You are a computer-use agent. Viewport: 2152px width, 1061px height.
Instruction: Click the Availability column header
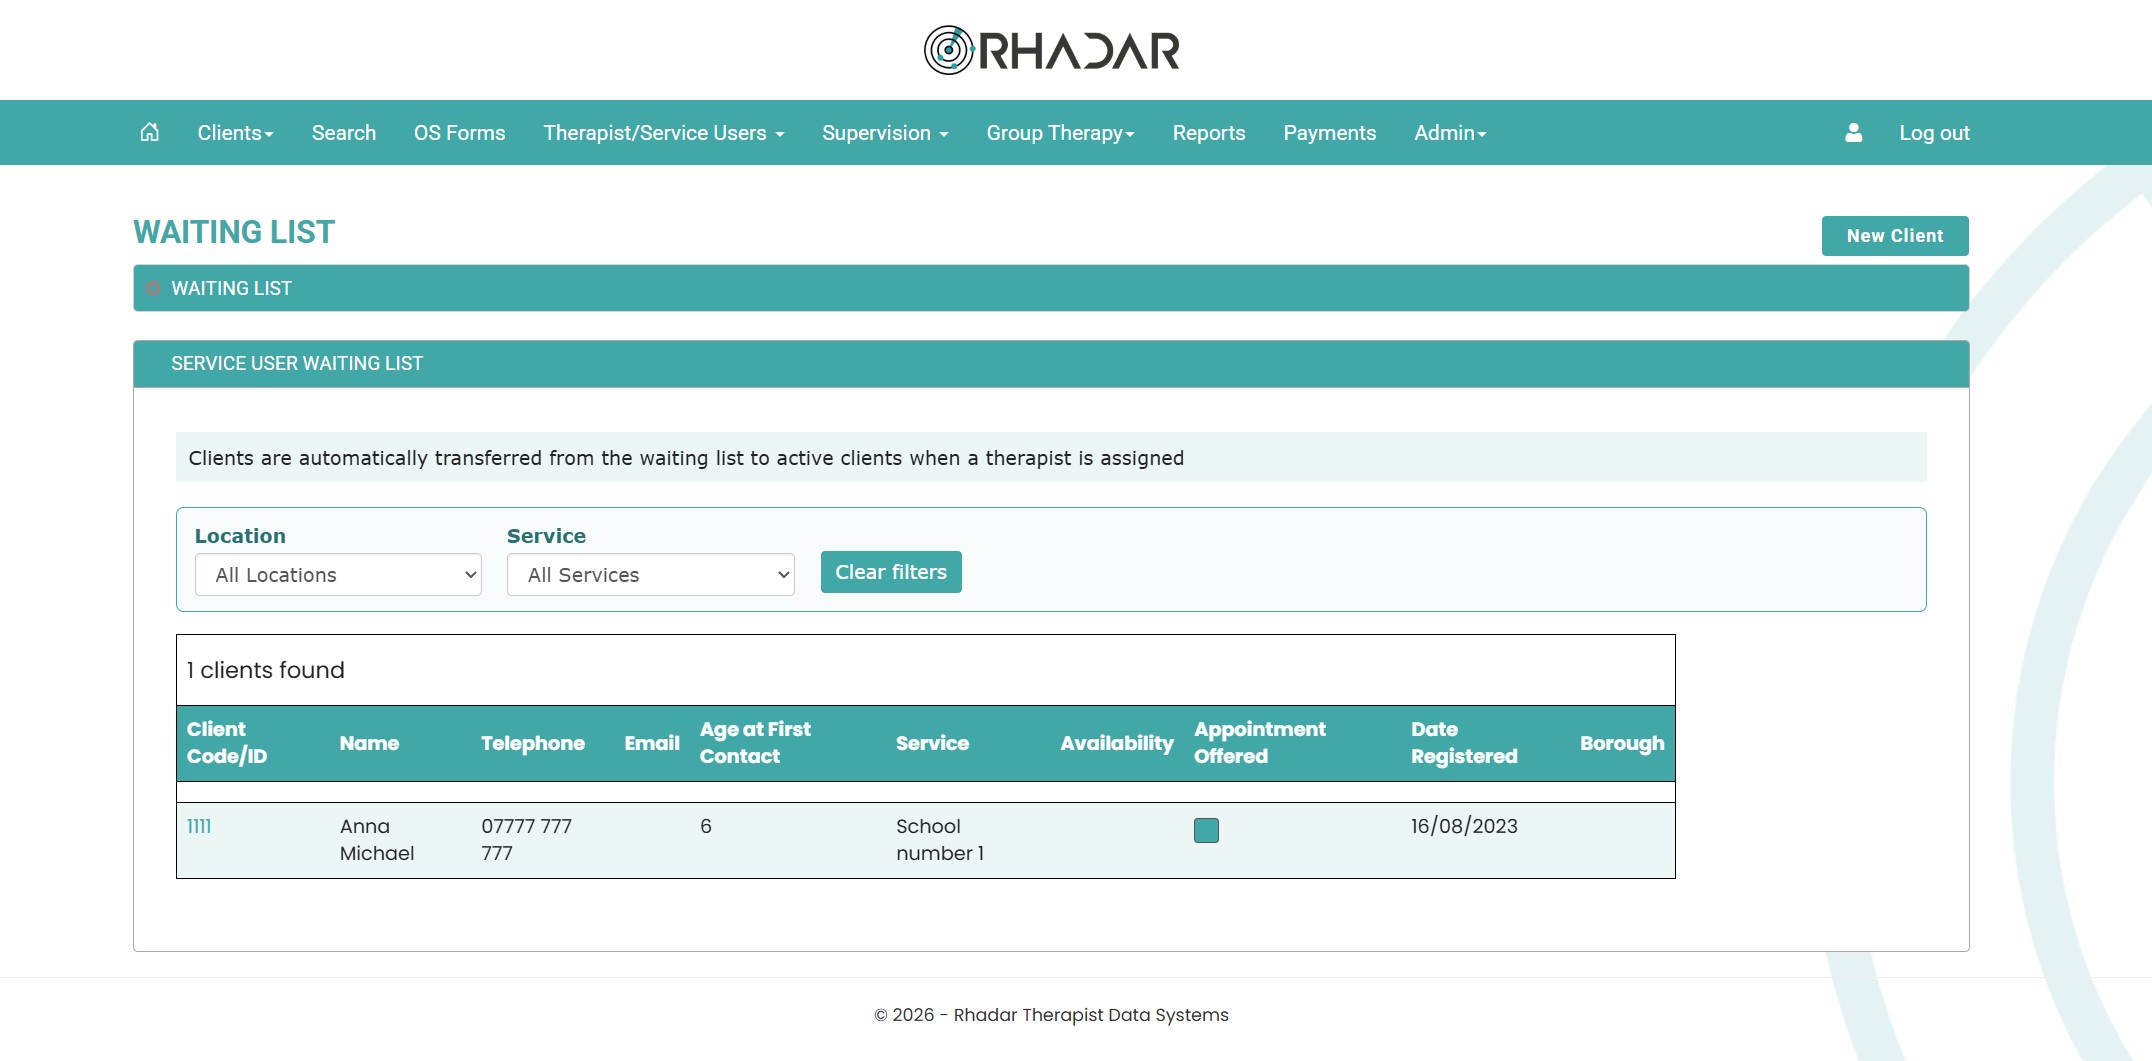(x=1117, y=743)
